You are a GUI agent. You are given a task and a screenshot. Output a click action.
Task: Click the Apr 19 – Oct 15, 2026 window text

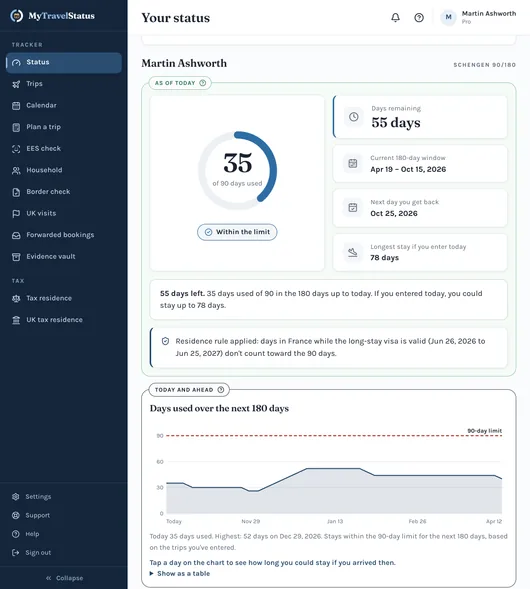[408, 169]
